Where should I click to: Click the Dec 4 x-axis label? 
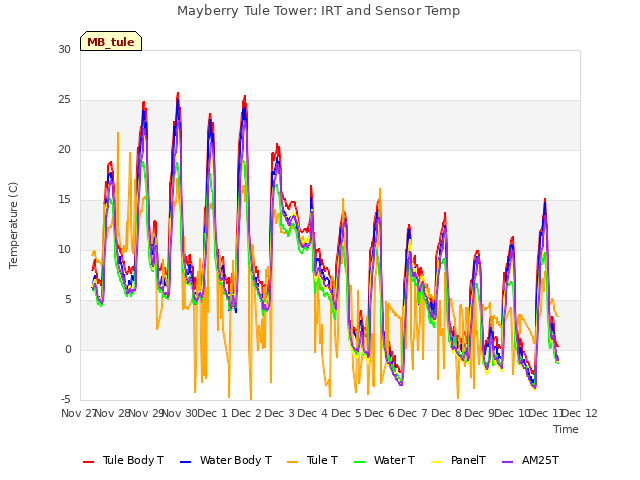[312, 413]
